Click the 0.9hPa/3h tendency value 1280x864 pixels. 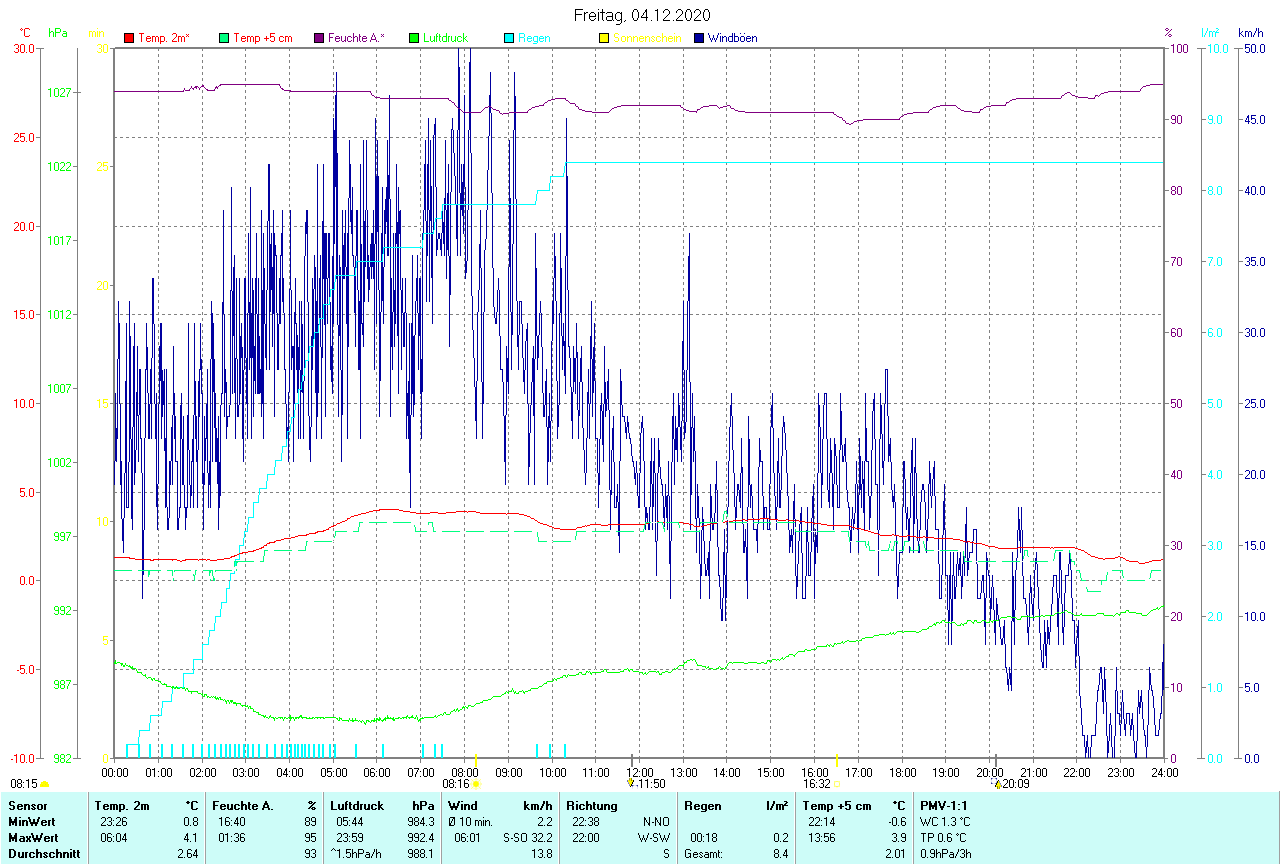coord(946,853)
